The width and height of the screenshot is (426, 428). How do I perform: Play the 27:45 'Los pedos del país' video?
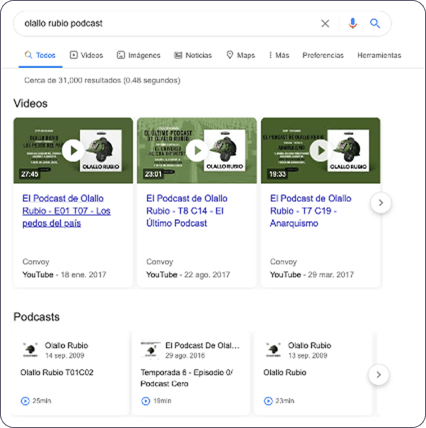[73, 151]
